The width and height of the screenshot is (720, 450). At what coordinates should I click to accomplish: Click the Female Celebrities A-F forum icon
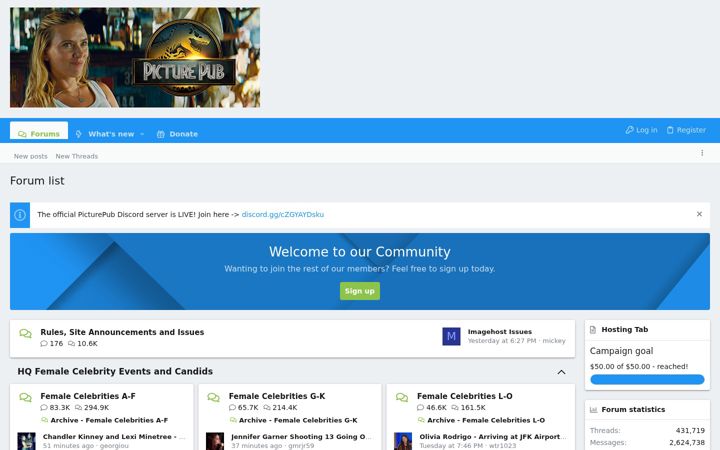pos(26,397)
